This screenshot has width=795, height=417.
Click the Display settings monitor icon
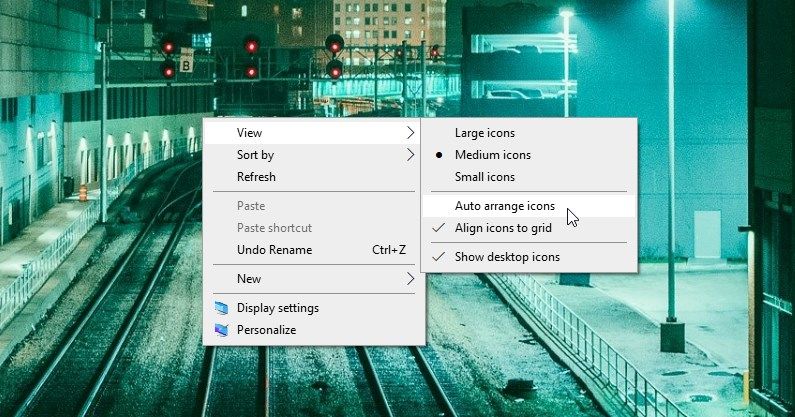[x=221, y=308]
